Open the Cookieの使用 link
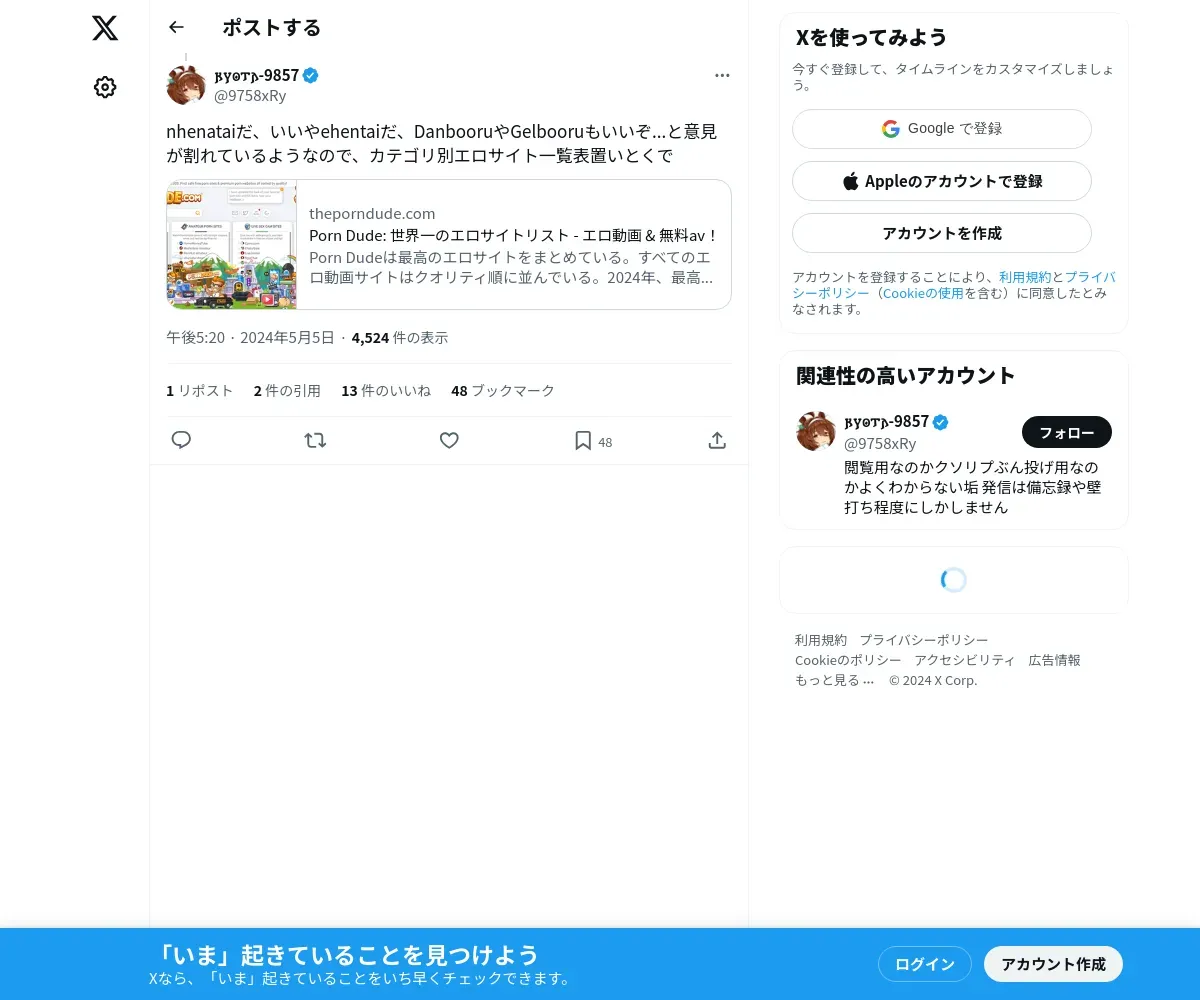The height and width of the screenshot is (1000, 1200). [923, 293]
